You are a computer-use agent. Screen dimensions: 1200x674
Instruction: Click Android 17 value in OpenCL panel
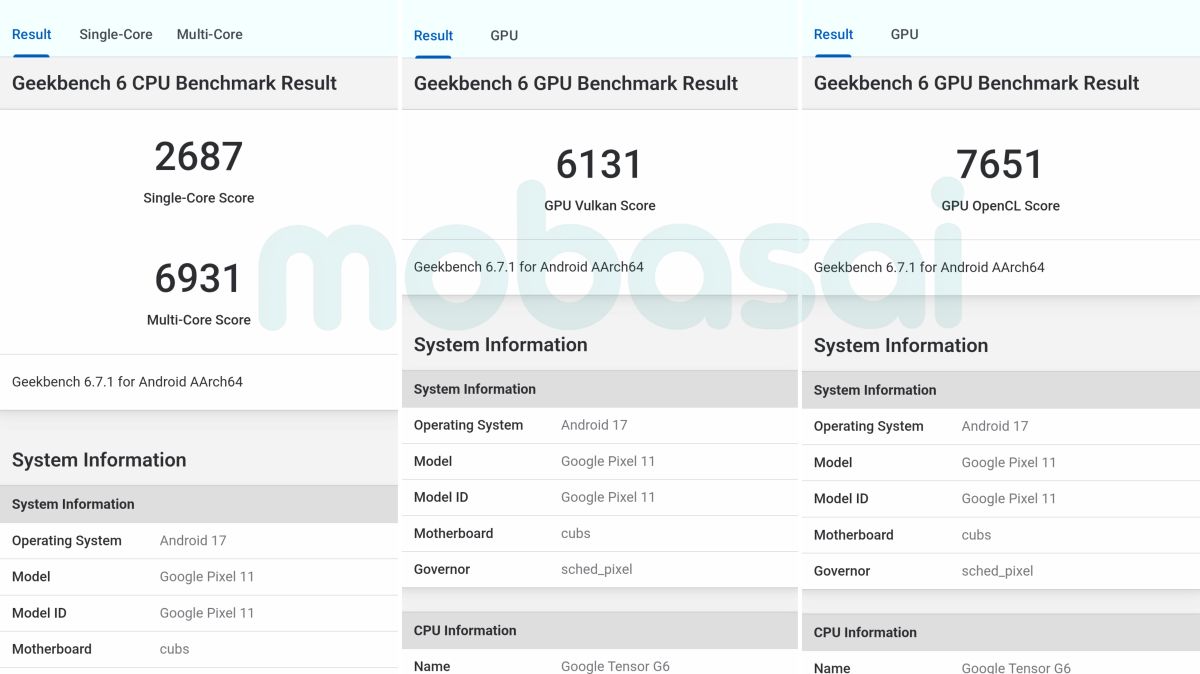995,426
